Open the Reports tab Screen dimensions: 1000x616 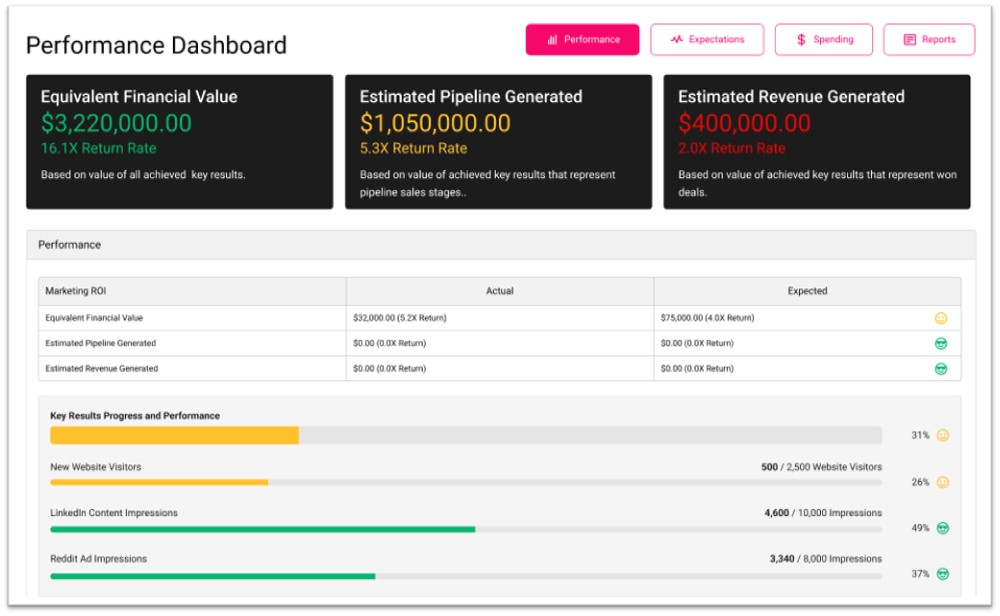click(929, 40)
